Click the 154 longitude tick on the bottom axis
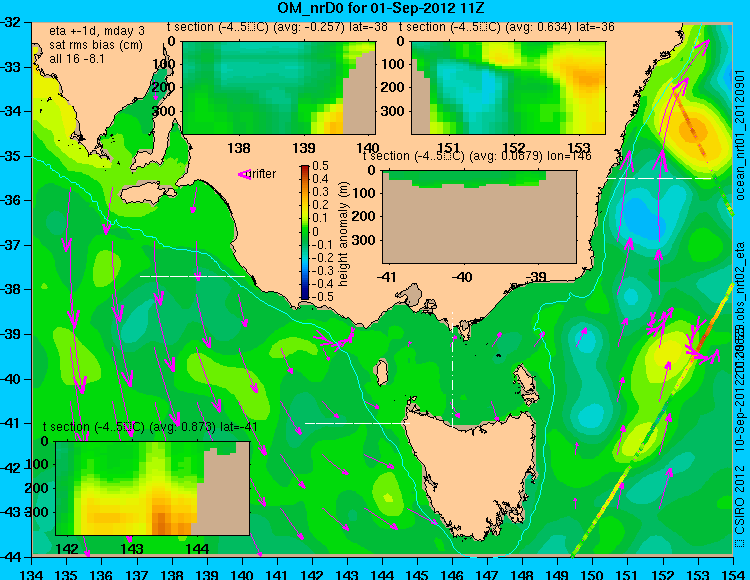 coord(733,574)
